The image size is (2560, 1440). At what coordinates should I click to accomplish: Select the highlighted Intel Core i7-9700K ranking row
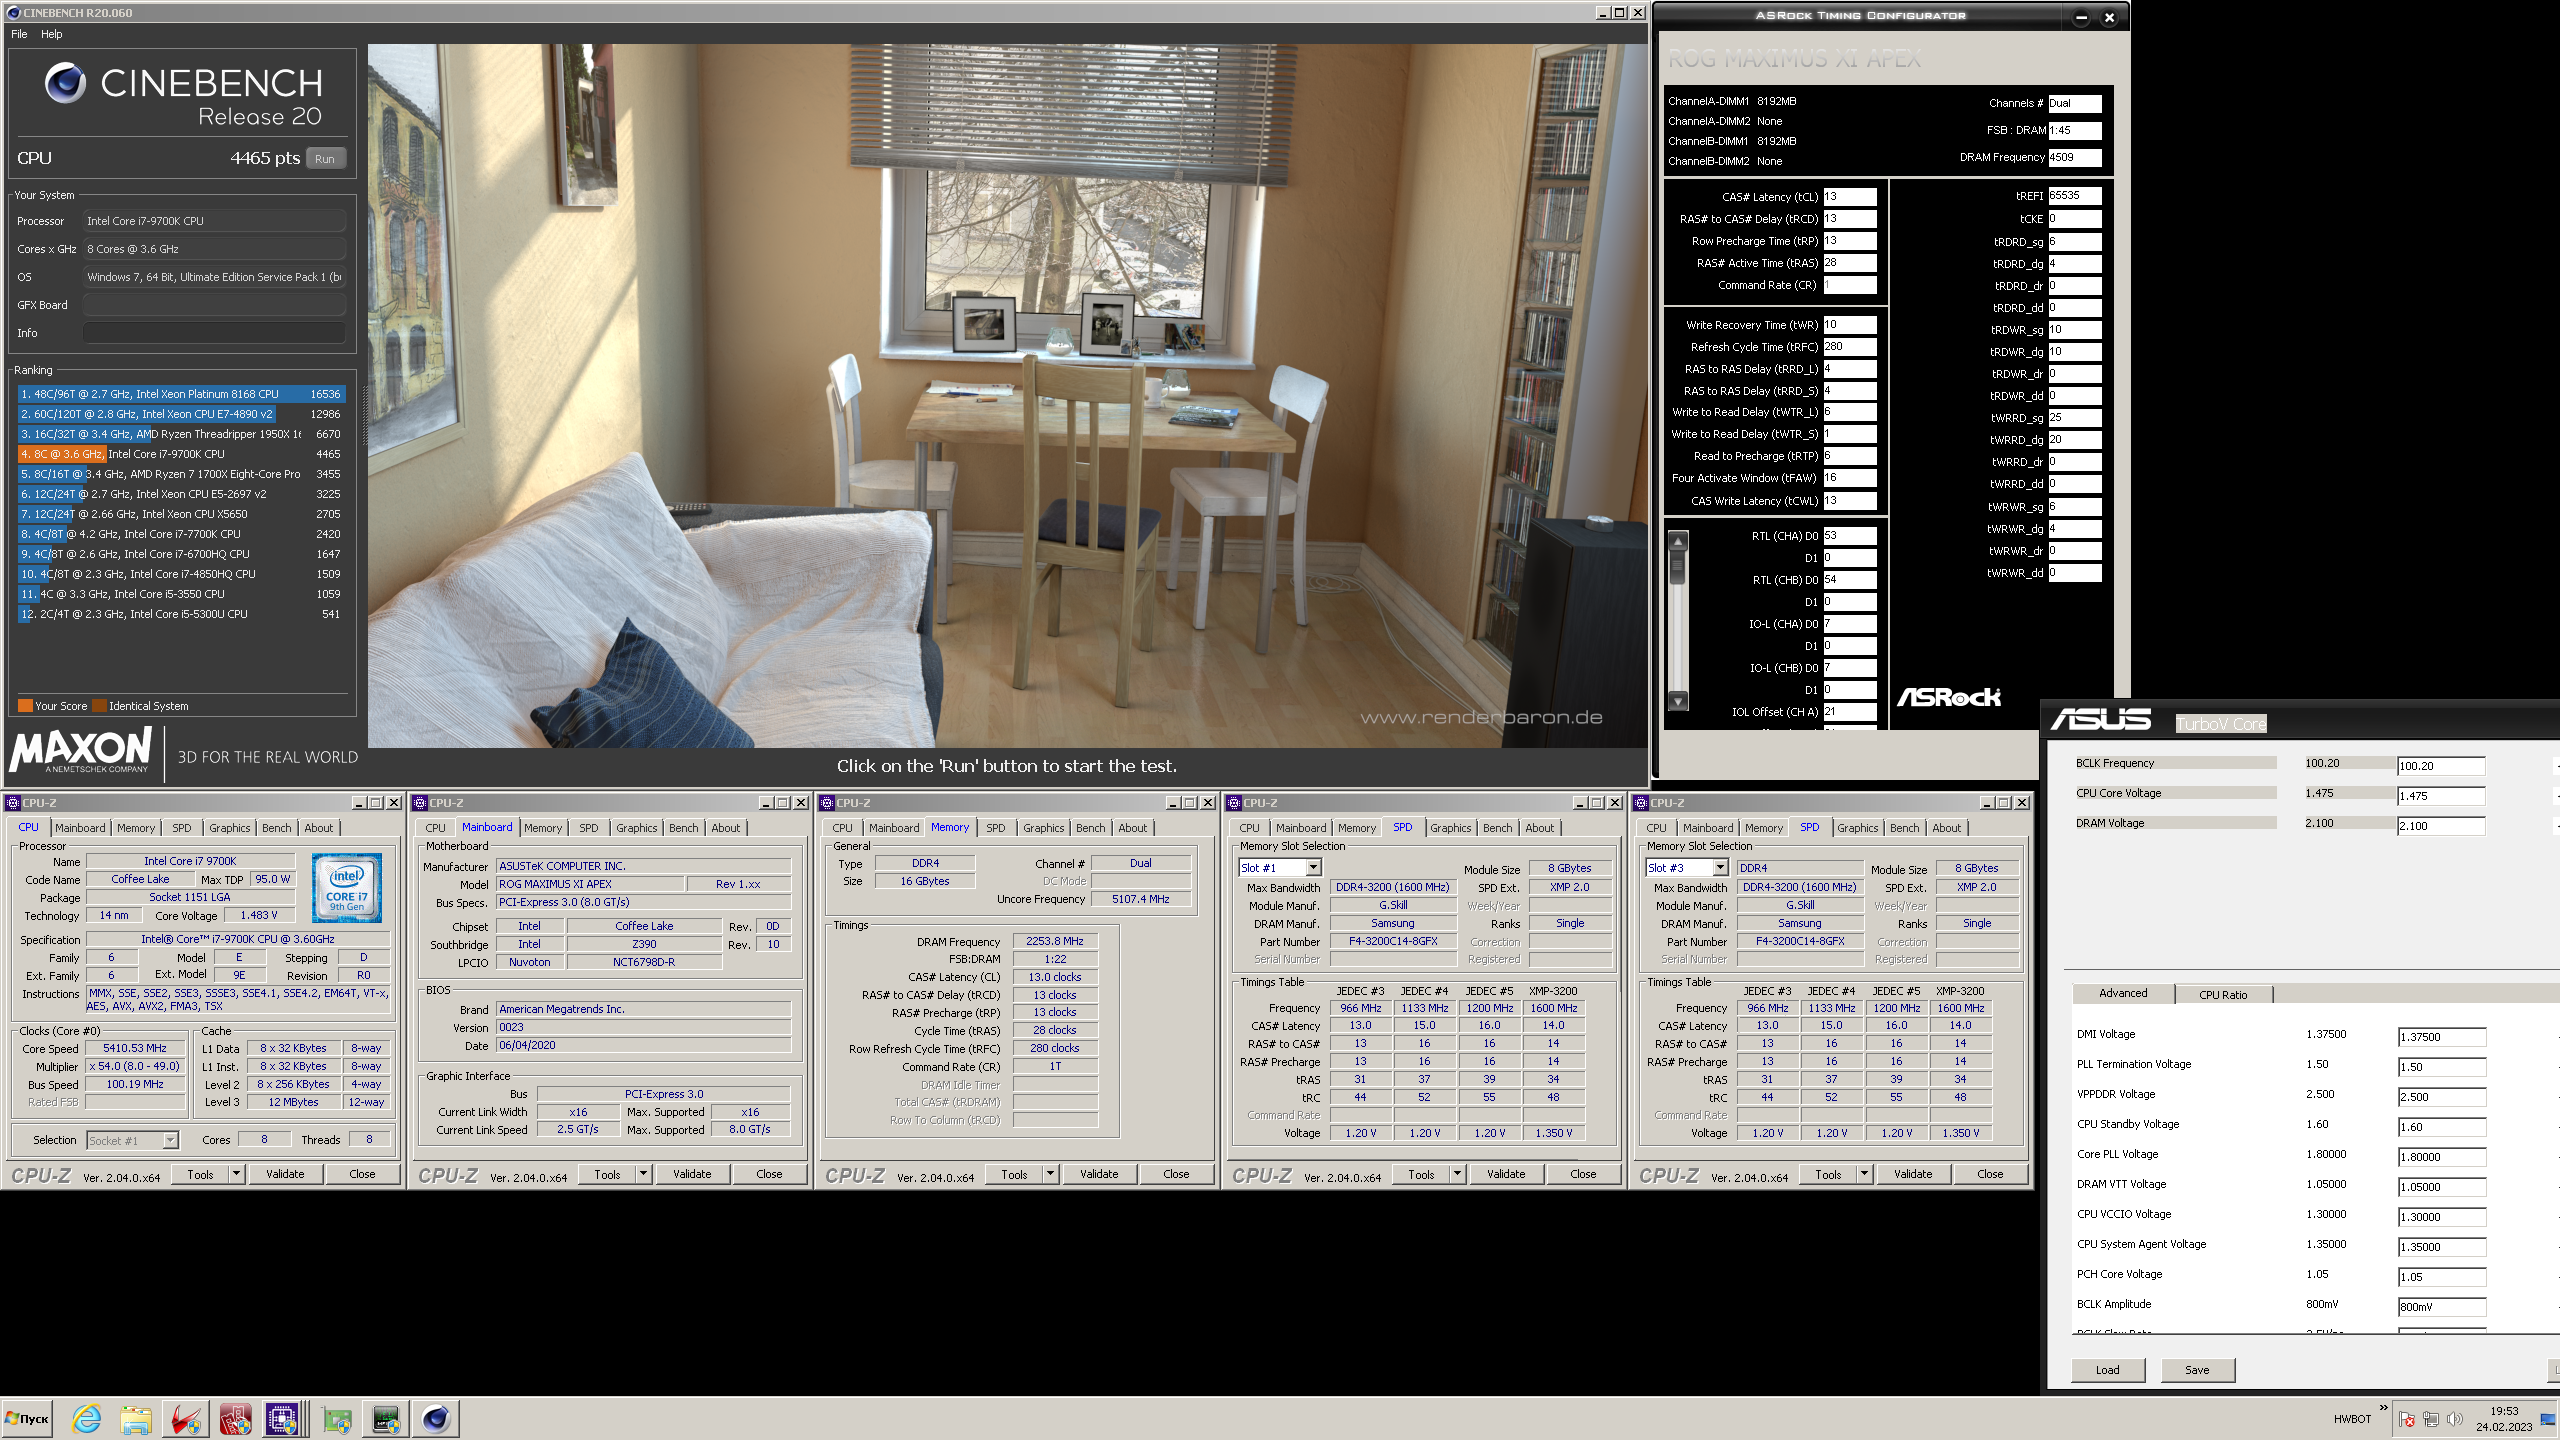[x=181, y=454]
